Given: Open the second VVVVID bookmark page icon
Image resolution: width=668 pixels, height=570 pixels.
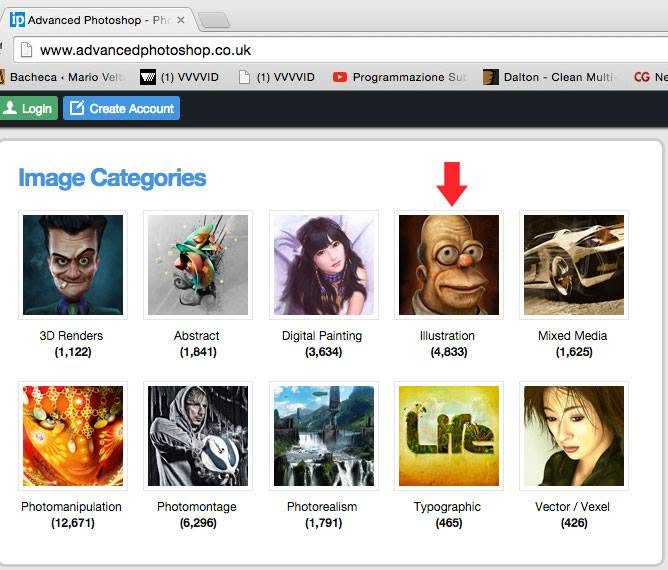Looking at the screenshot, I should (x=244, y=77).
